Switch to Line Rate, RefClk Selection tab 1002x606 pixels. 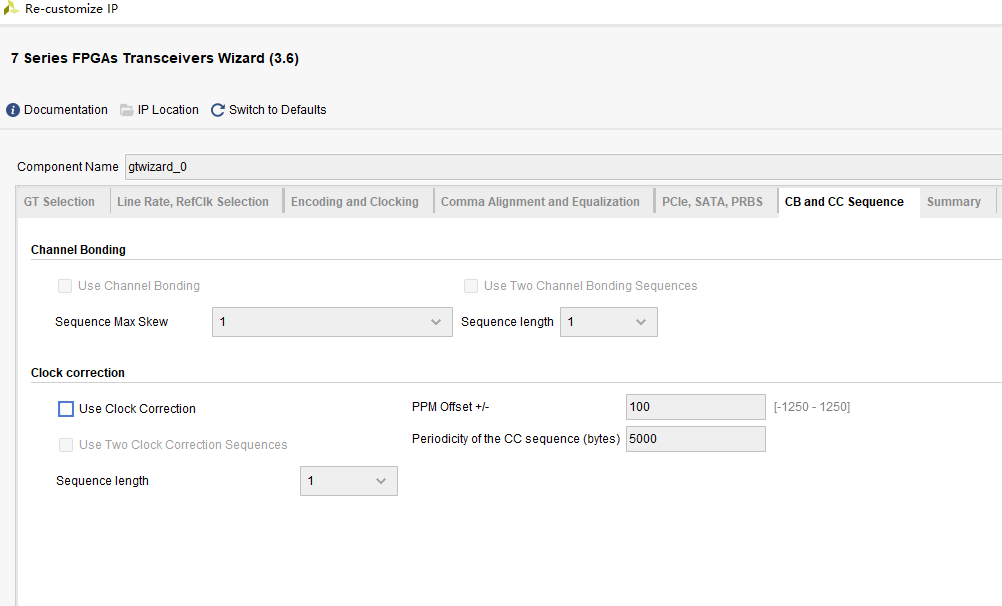click(x=193, y=202)
